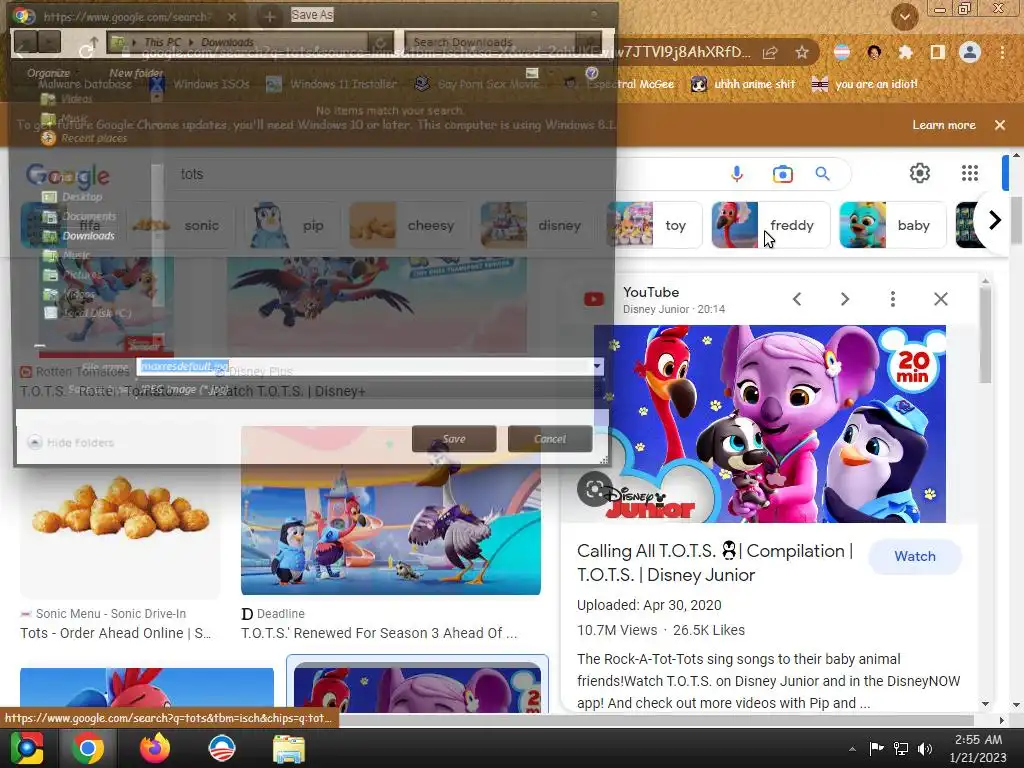Open Chrome side panel icon
Viewport: 1024px width, 768px height.
[x=937, y=52]
